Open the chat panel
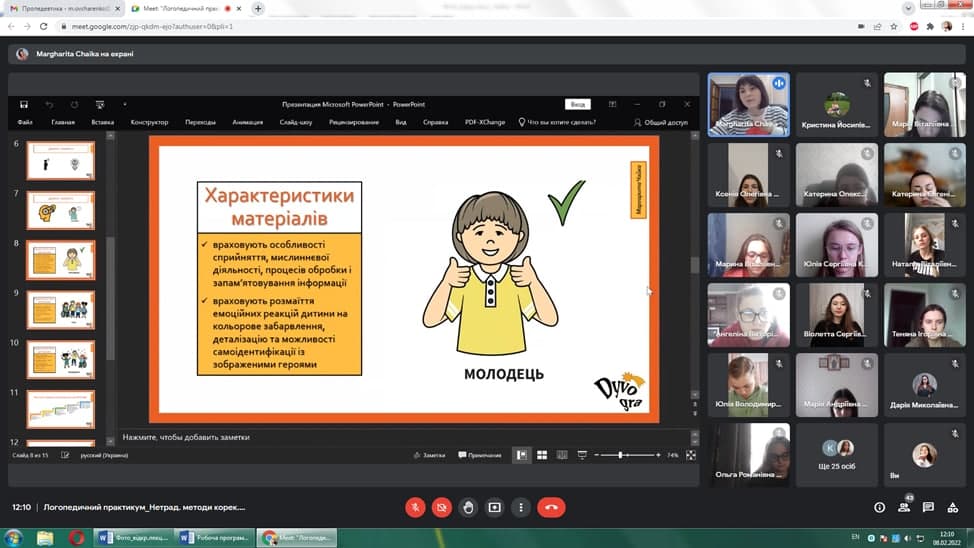974x548 pixels. (x=928, y=507)
